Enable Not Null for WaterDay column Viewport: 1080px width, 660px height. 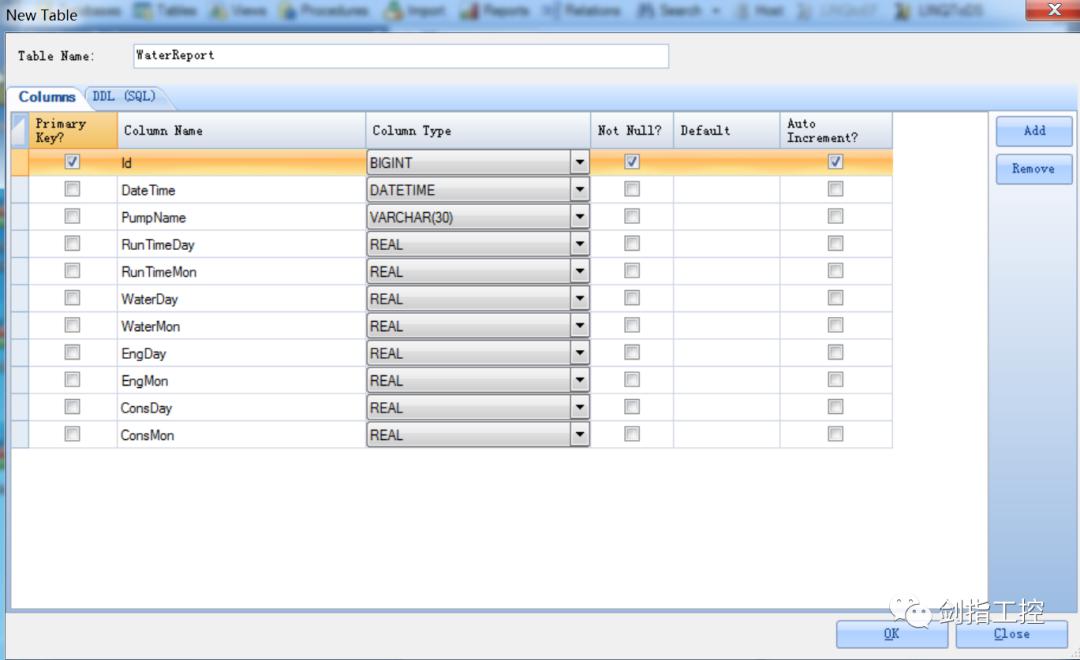(x=632, y=298)
